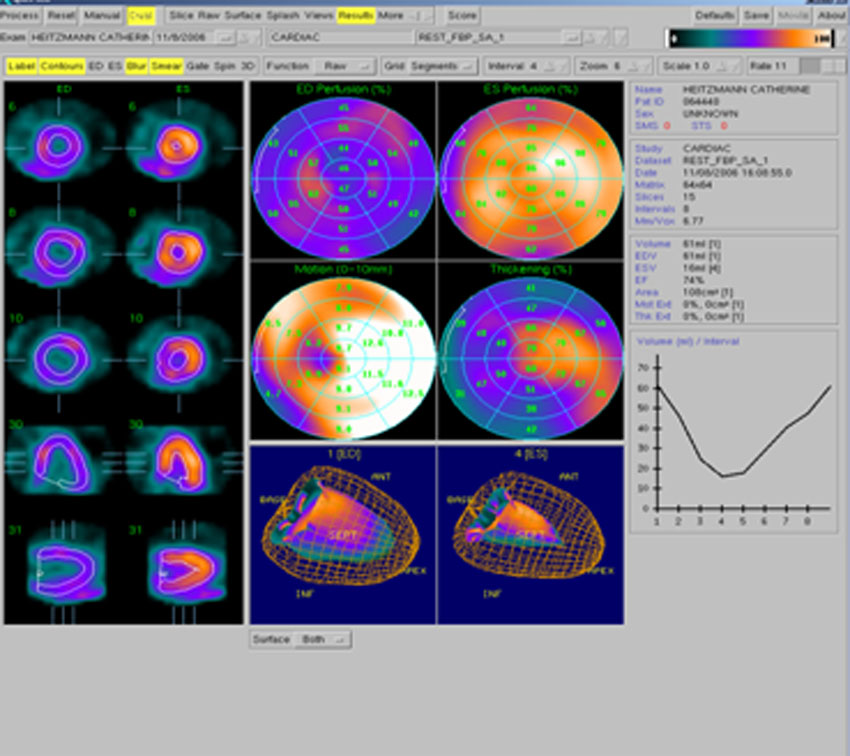Image resolution: width=850 pixels, height=756 pixels.
Task: Click the Save button
Action: click(x=756, y=16)
